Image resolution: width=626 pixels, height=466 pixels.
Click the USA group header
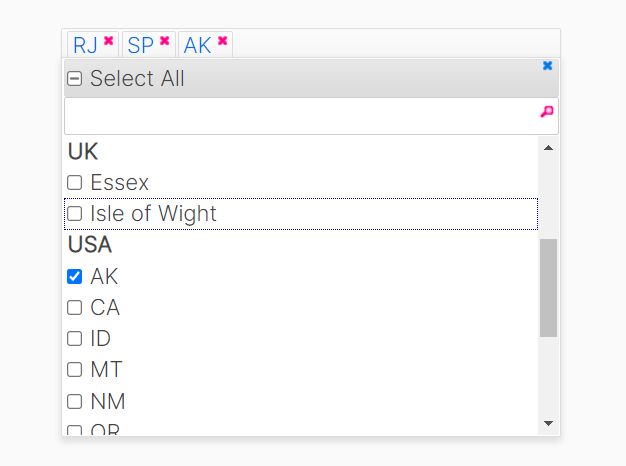pos(90,244)
